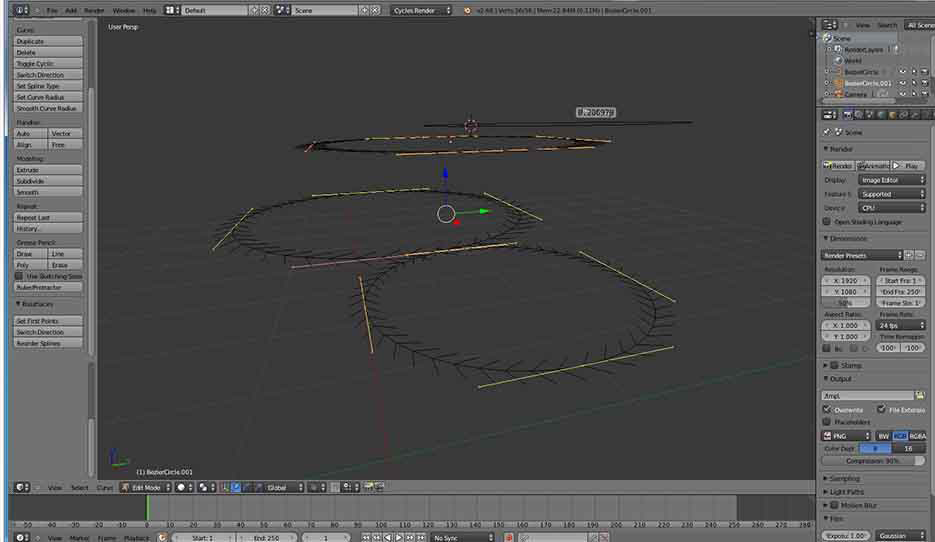
Task: Toggle the File Extensions checkbox
Action: click(880, 409)
